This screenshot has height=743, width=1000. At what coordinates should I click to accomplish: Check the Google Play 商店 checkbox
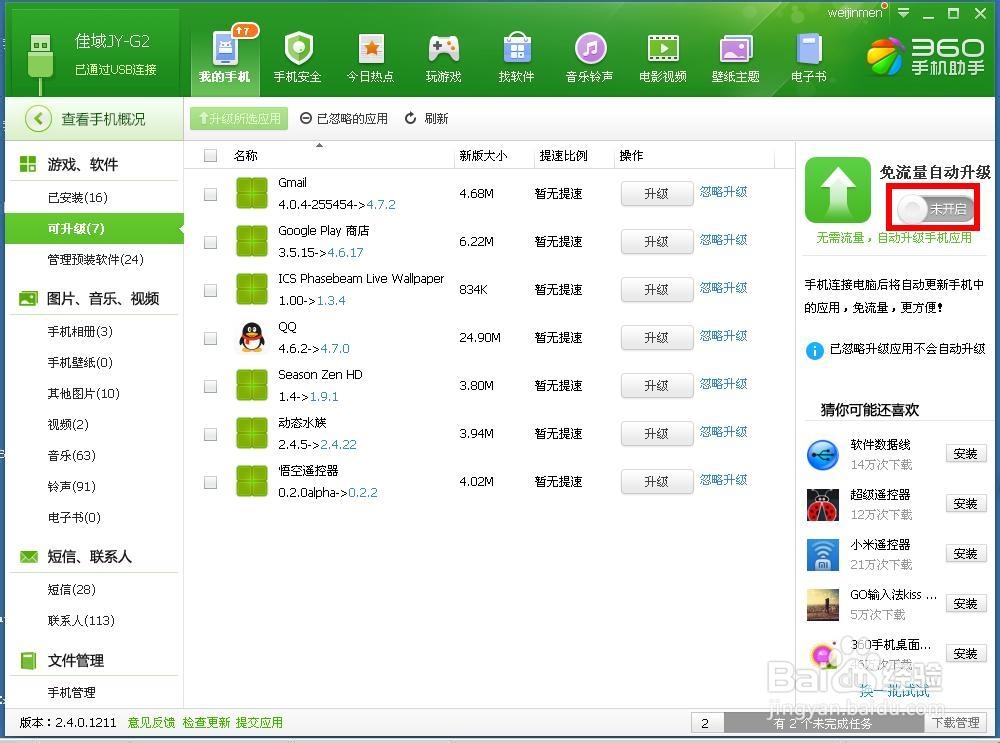pyautogui.click(x=210, y=242)
